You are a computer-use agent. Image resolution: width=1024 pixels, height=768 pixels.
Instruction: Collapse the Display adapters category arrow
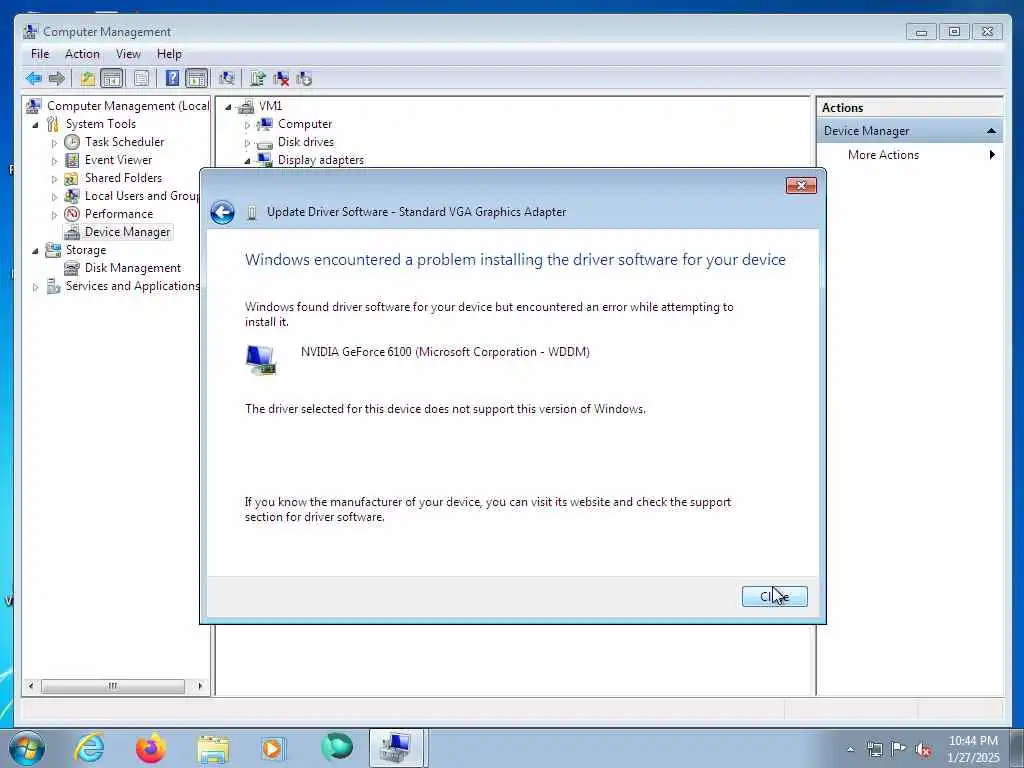click(x=247, y=161)
